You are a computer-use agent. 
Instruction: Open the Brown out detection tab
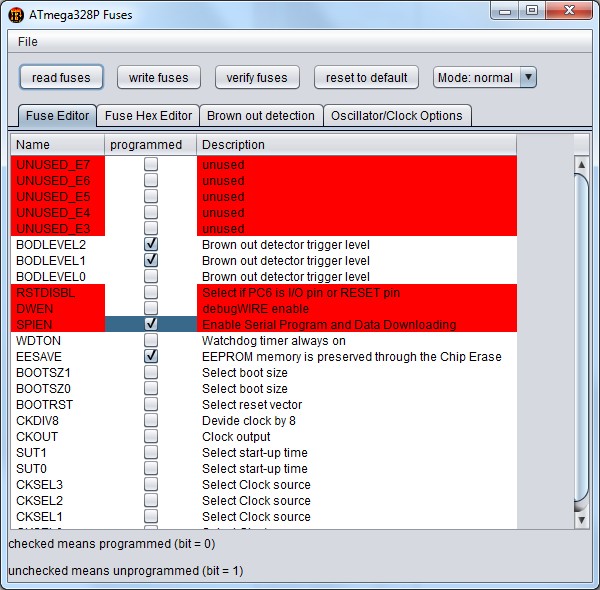pyautogui.click(x=261, y=116)
